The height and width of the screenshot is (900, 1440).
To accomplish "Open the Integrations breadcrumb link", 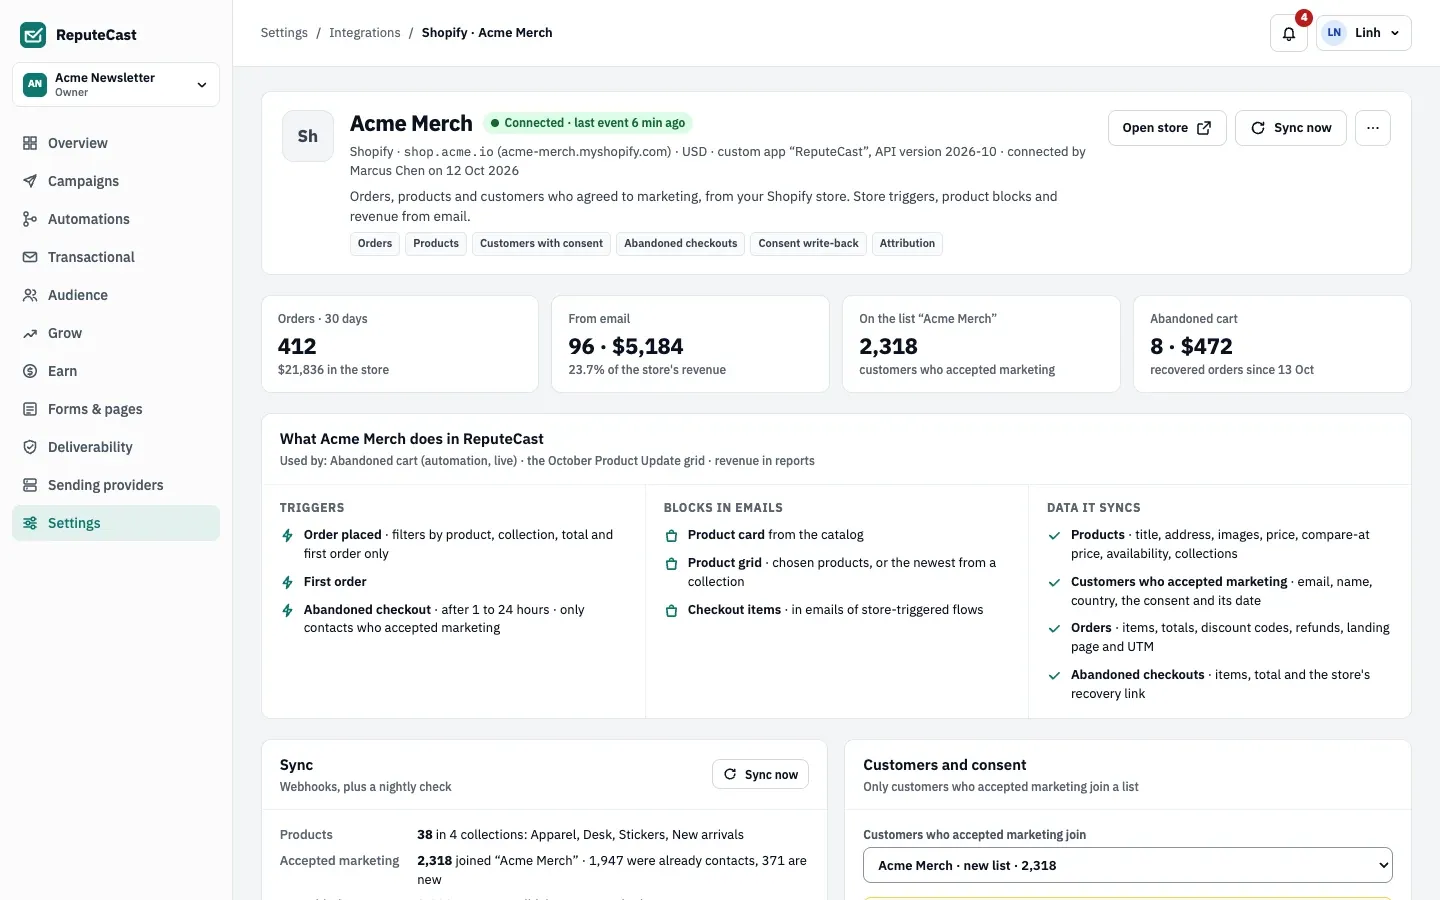I will click(x=365, y=33).
